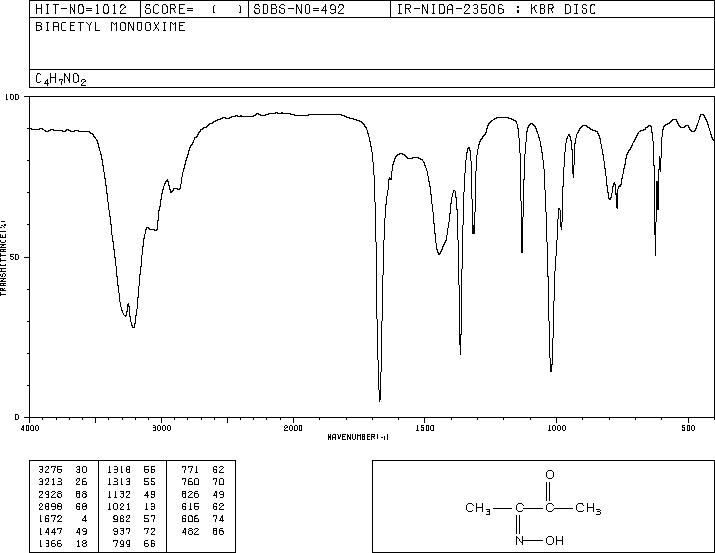This screenshot has height=553, width=715.
Task: Click the 937 peak table entry
Action: point(122,532)
